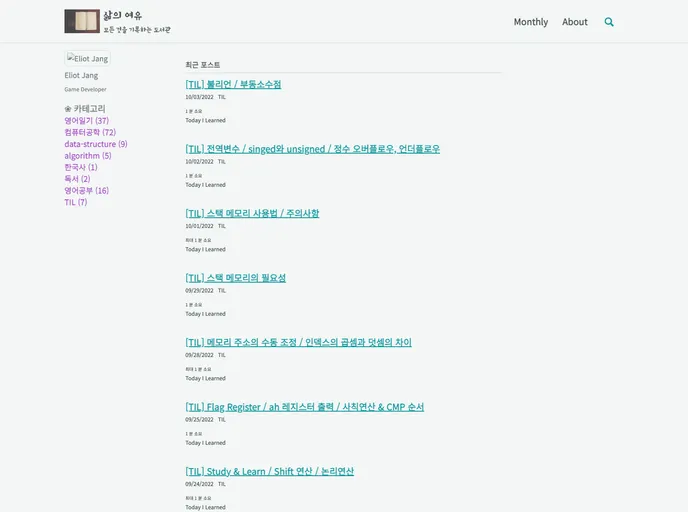
Task: Open the 불리언 / 부동소수점 post
Action: (233, 84)
